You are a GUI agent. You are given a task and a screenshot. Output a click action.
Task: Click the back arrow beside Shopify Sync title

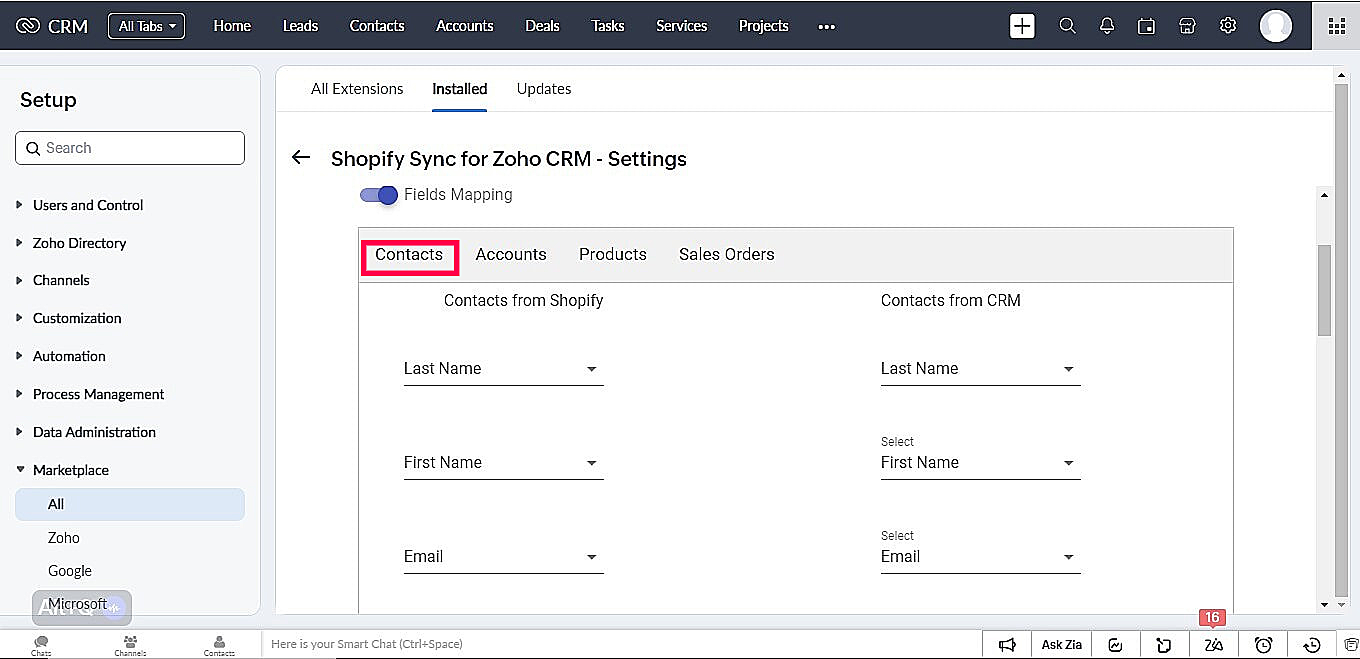pyautogui.click(x=300, y=158)
